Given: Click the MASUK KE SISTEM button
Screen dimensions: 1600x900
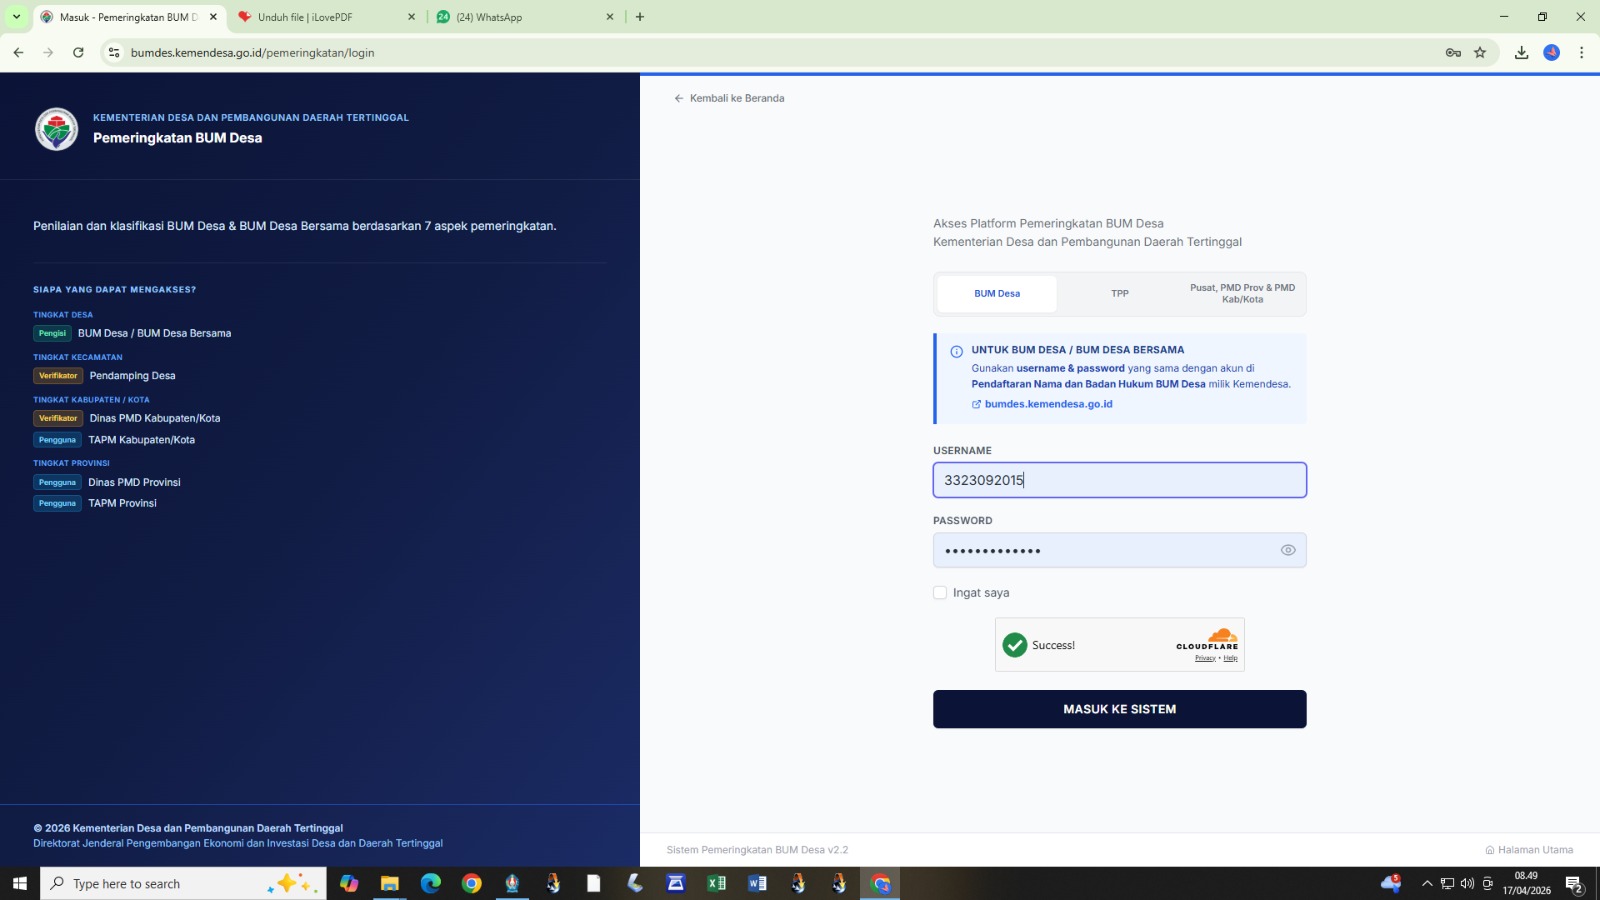Looking at the screenshot, I should 1120,709.
